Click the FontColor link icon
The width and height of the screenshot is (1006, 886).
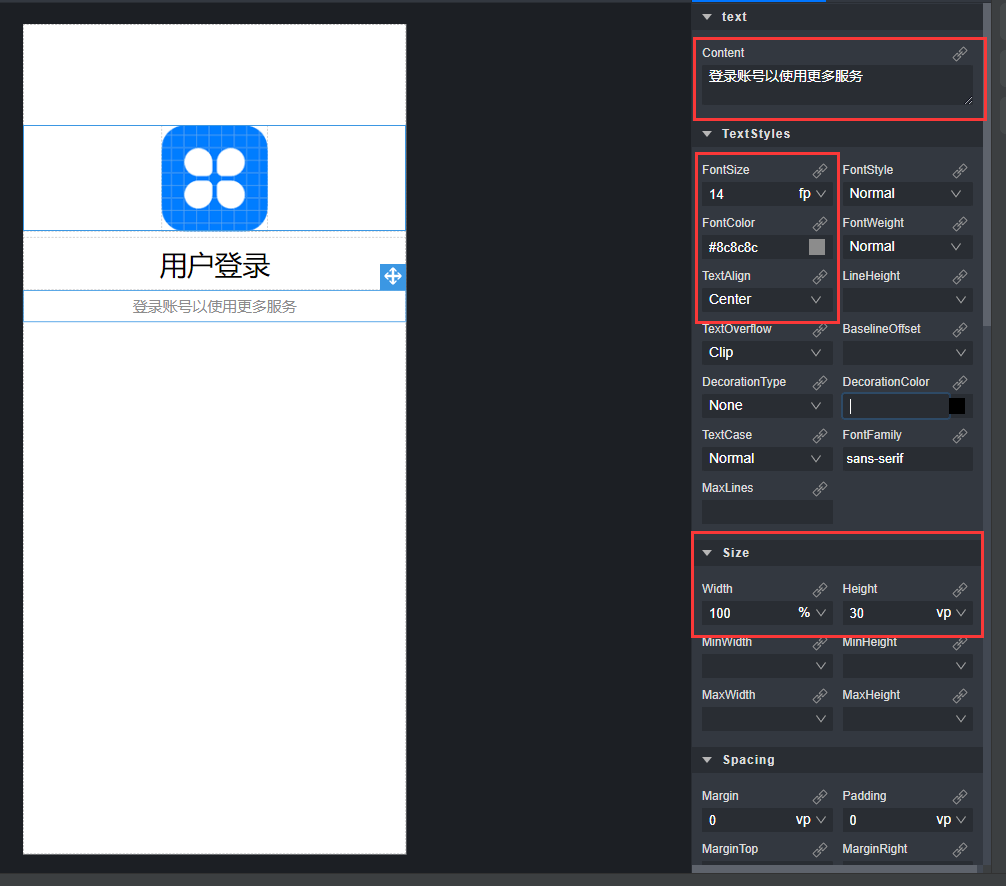pos(820,222)
